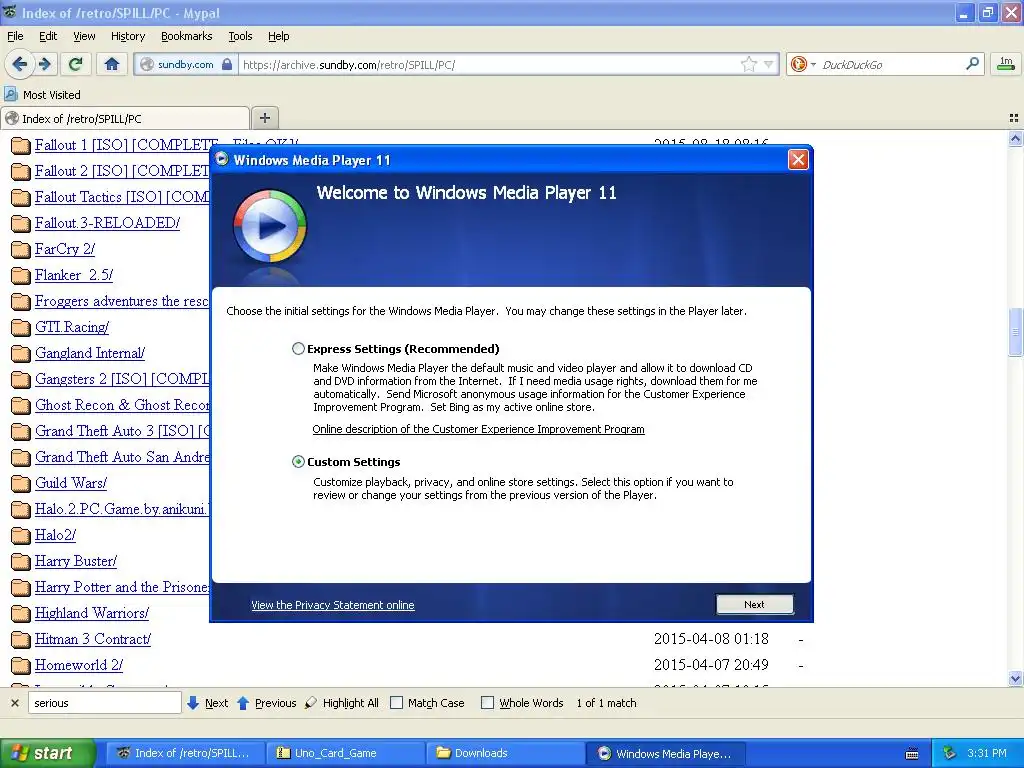Switch to Downloads taskbar window
The image size is (1024, 768).
coord(505,753)
